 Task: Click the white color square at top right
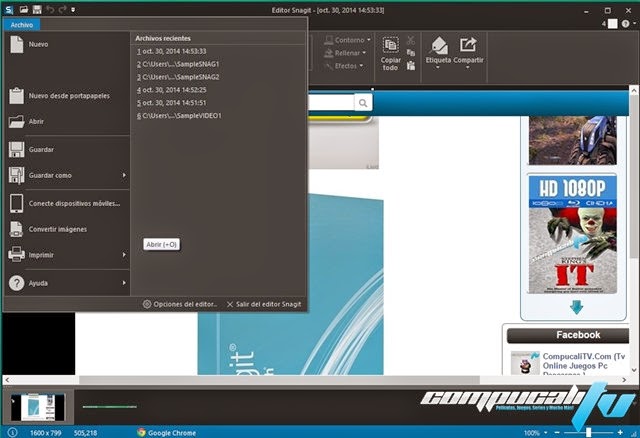click(612, 24)
